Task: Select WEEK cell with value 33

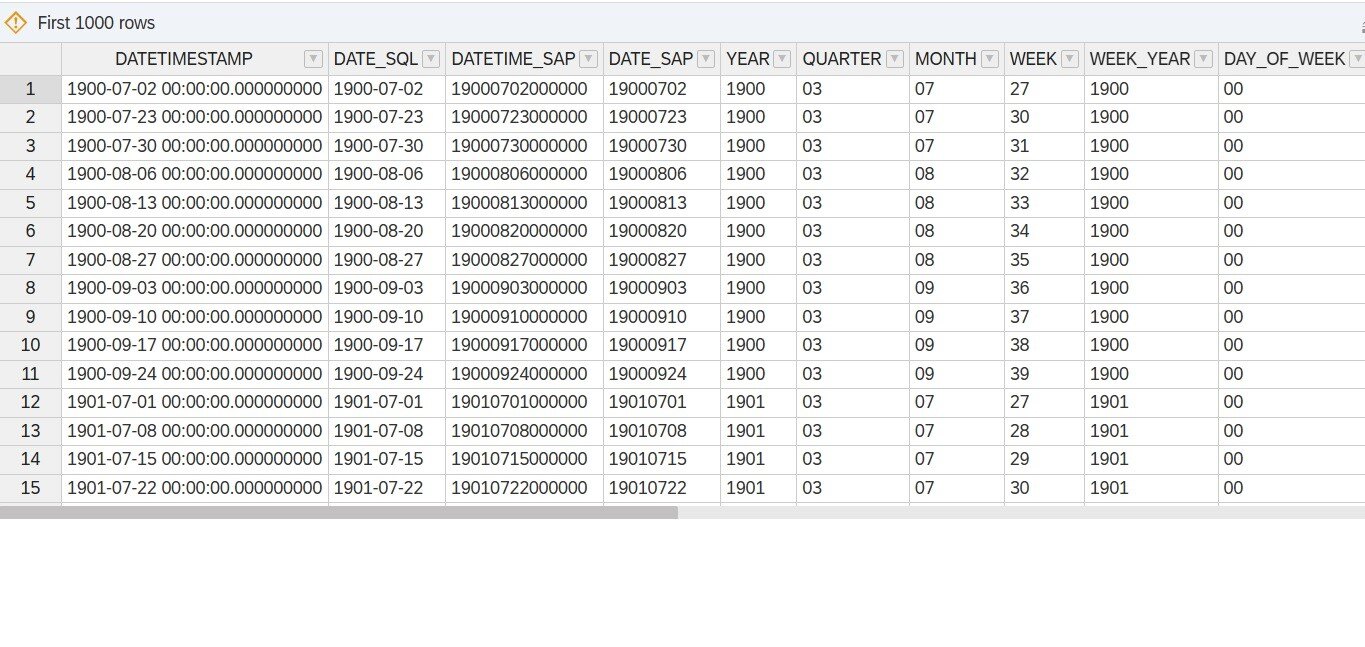Action: (x=1044, y=203)
